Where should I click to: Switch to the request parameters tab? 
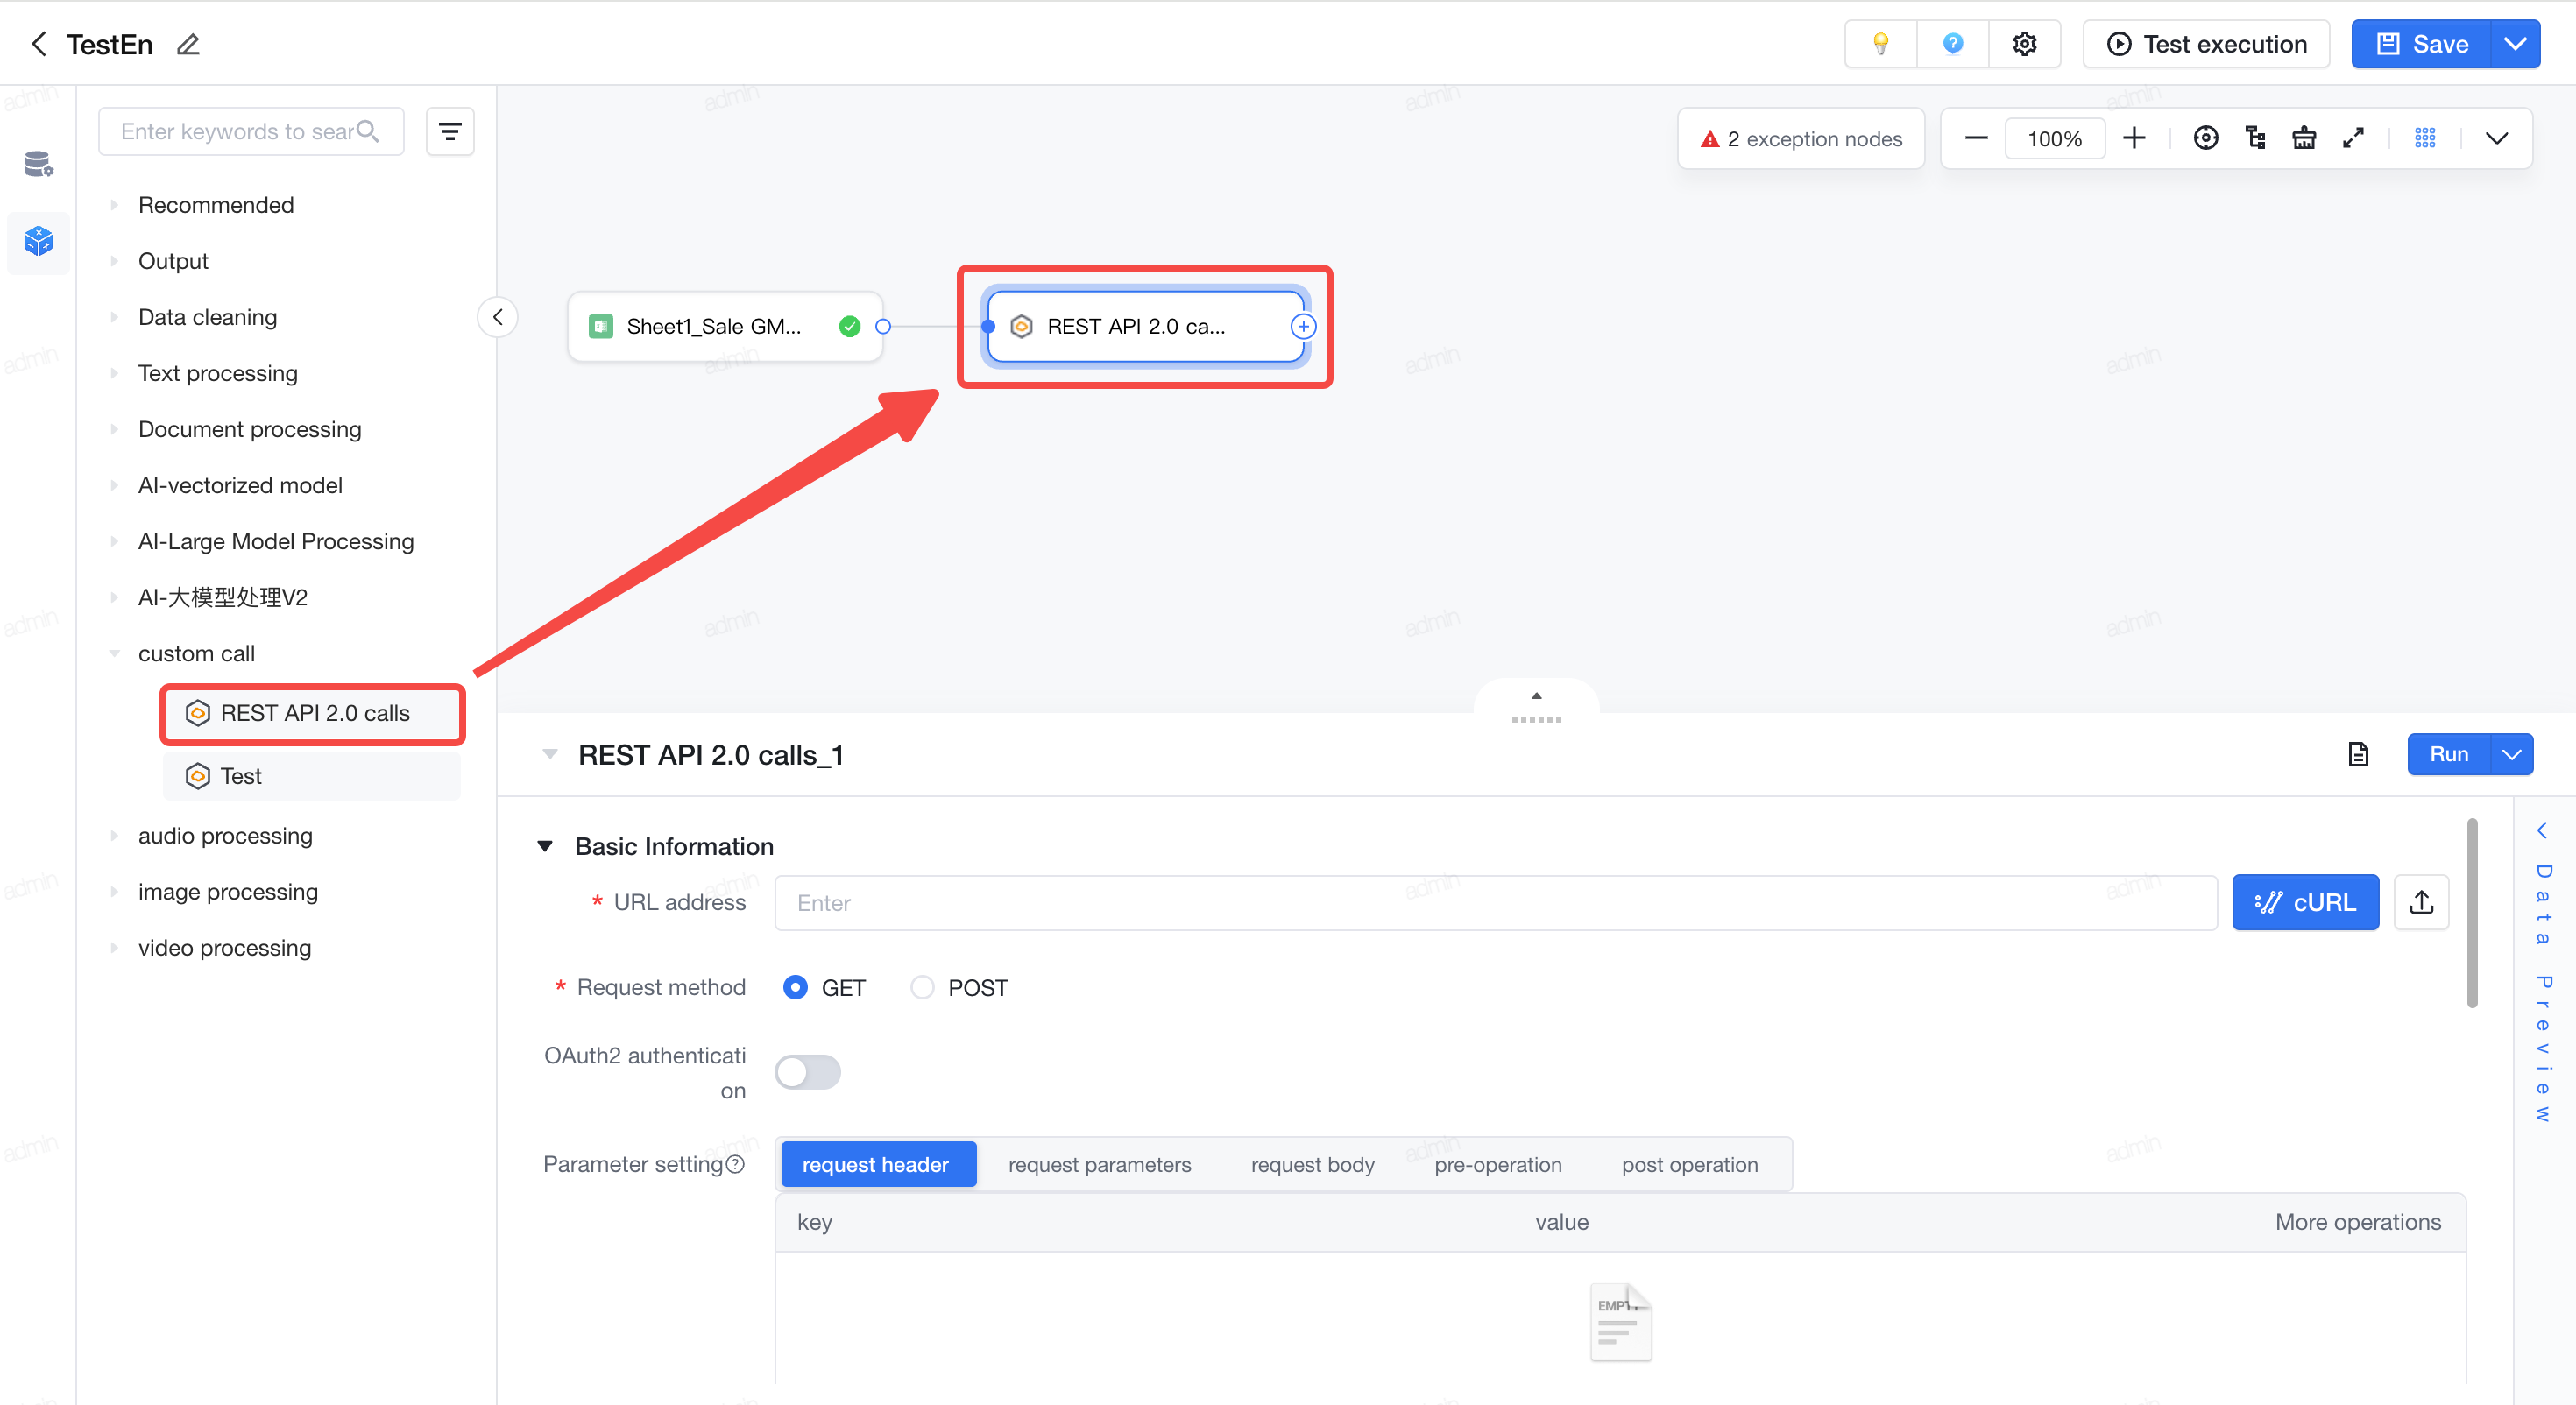click(x=1099, y=1164)
